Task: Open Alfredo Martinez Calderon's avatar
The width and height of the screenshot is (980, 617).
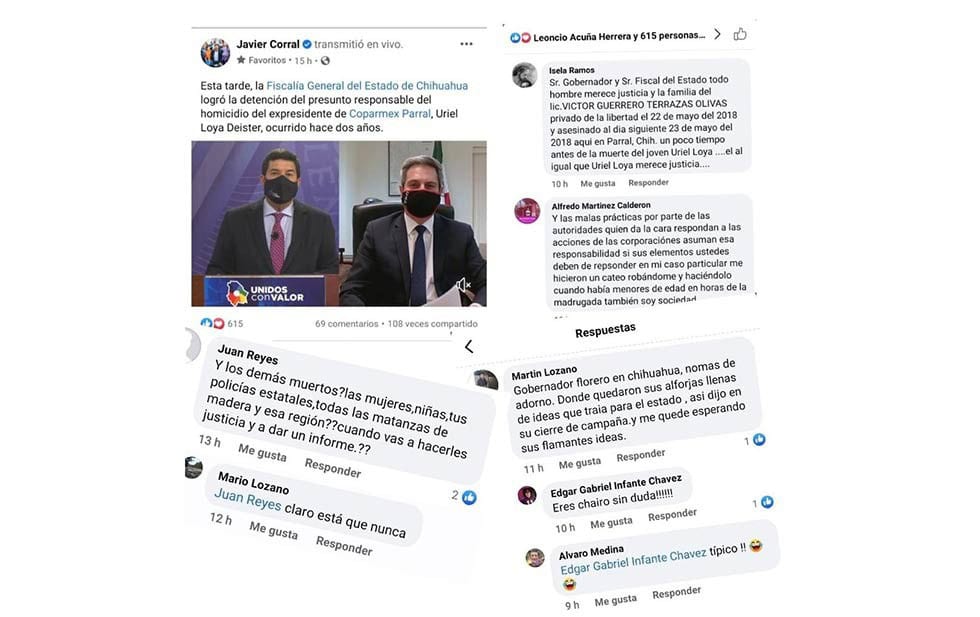Action: pyautogui.click(x=527, y=211)
